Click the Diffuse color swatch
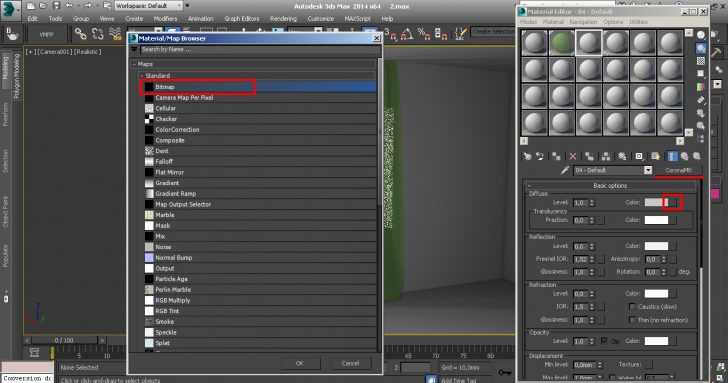The height and width of the screenshot is (383, 728). pyautogui.click(x=654, y=202)
